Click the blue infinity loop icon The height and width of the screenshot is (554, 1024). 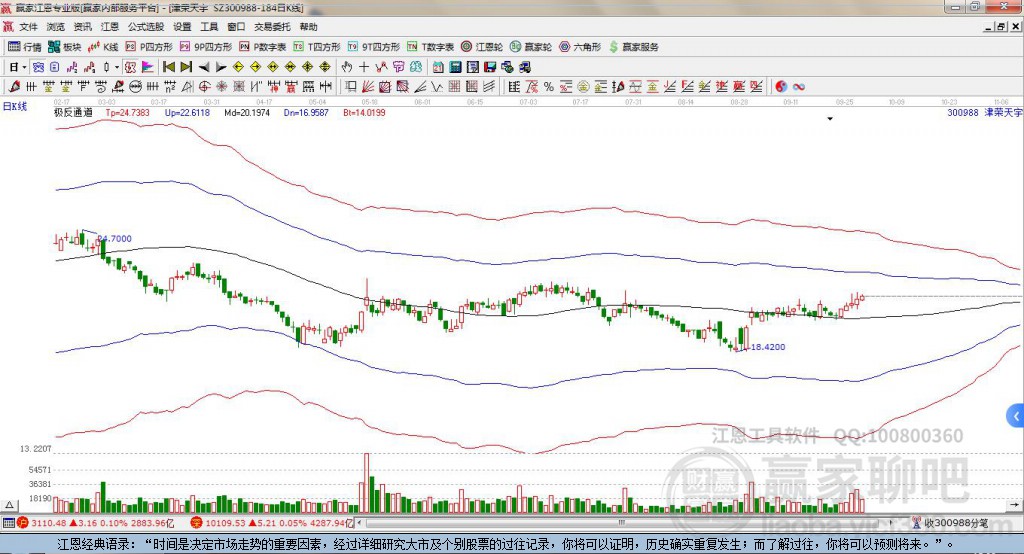(799, 86)
